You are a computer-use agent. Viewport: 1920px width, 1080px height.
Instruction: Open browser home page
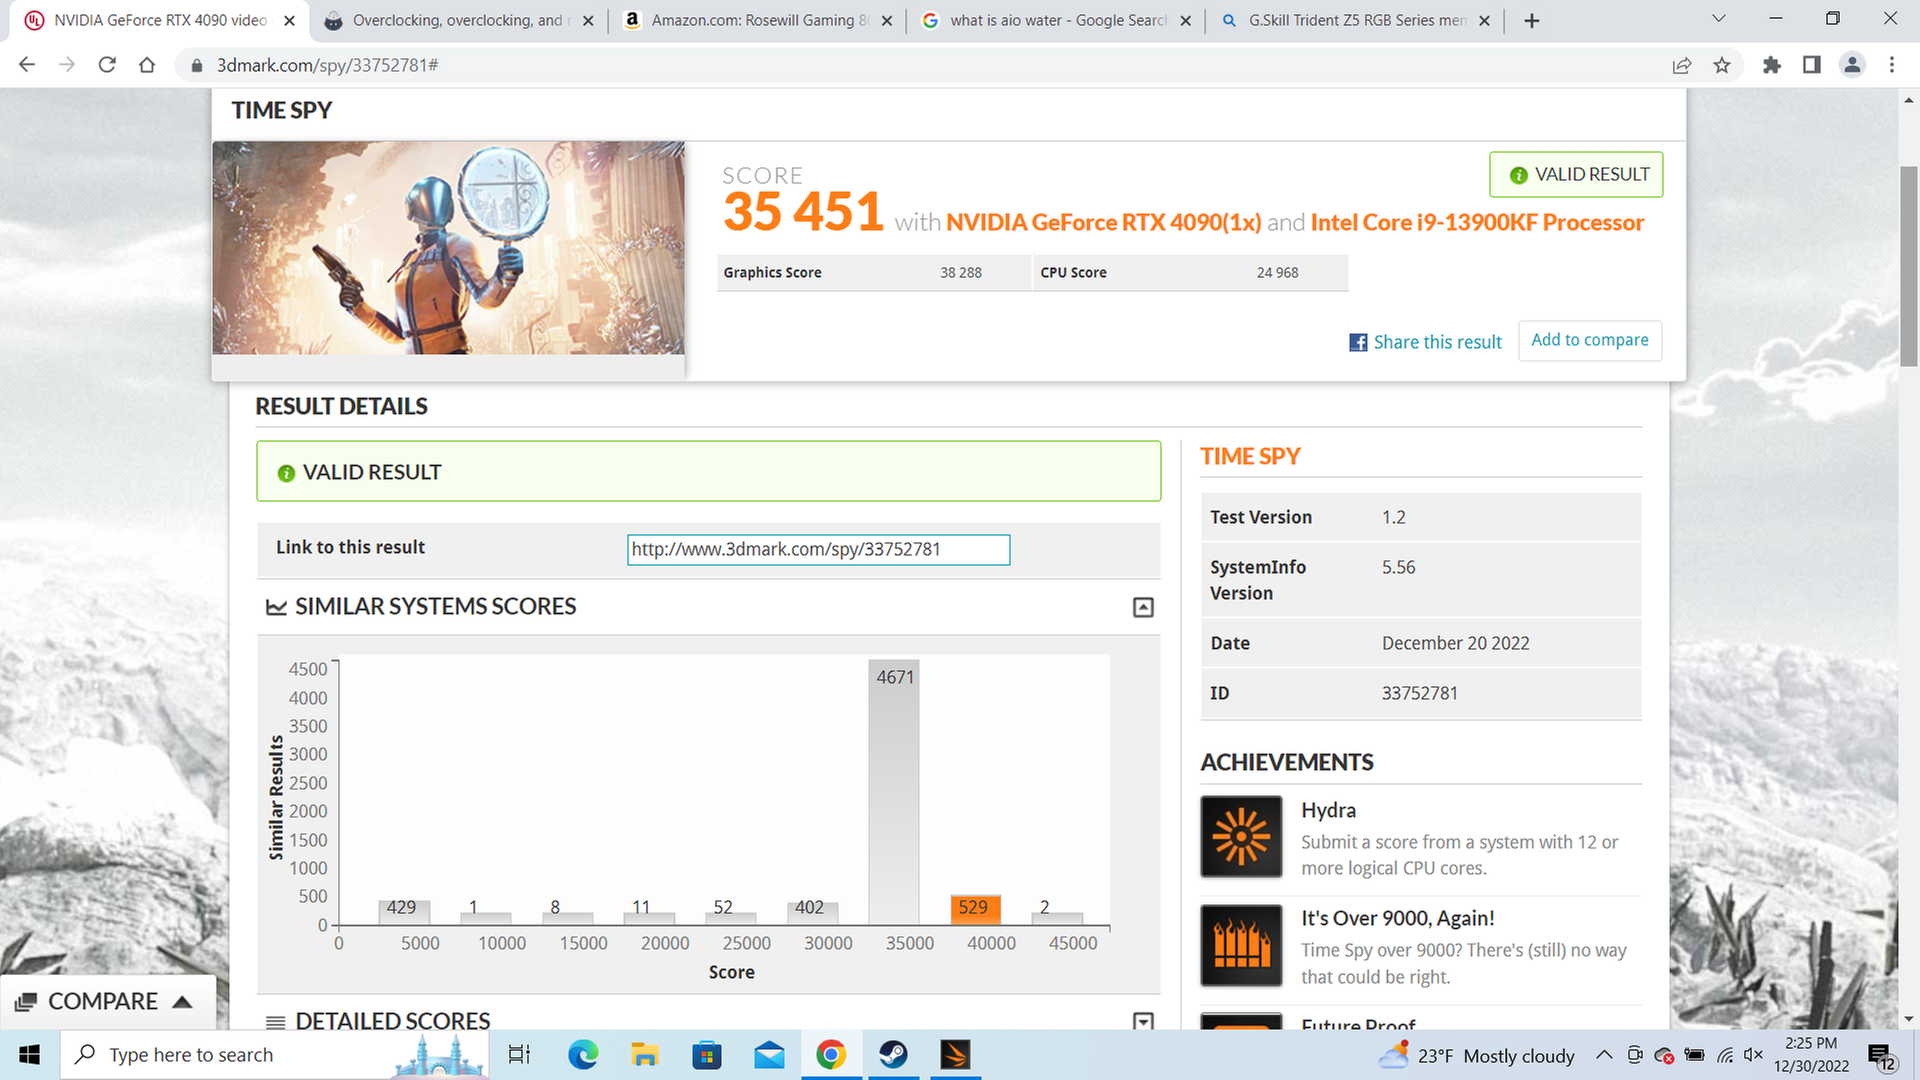[147, 65]
